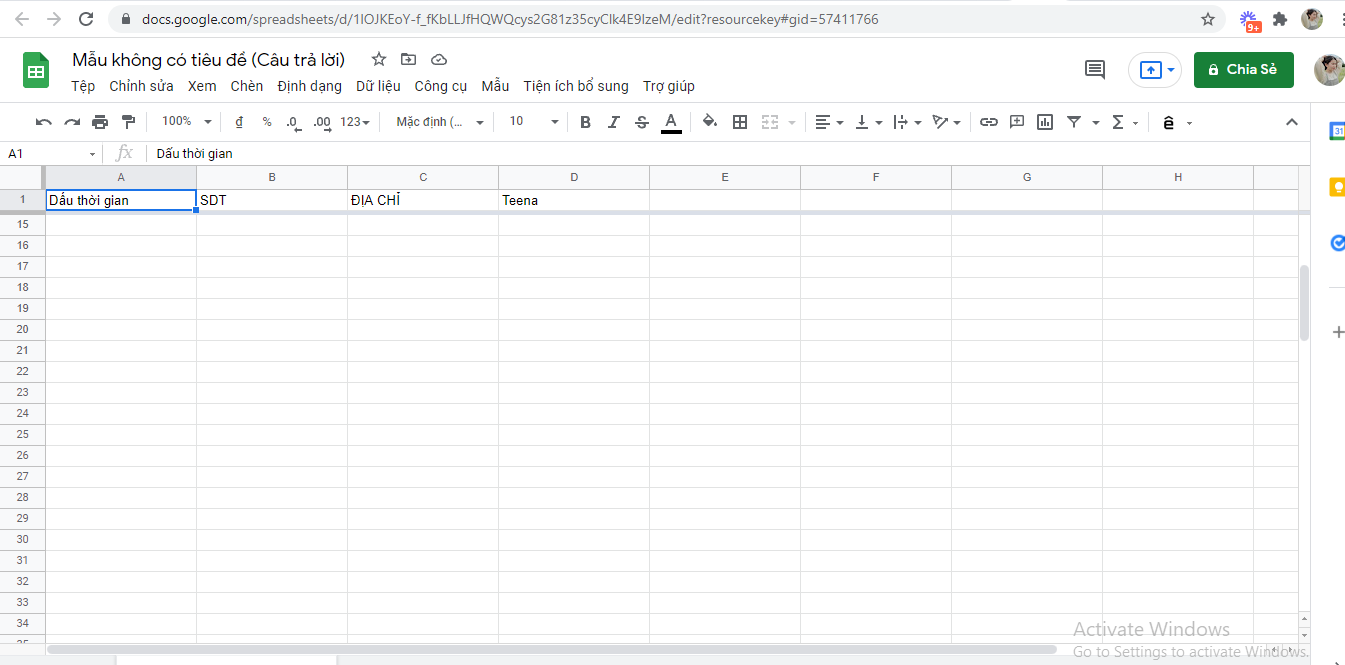This screenshot has width=1345, height=665.
Task: Open the Dữ liệu menu
Action: pyautogui.click(x=378, y=86)
